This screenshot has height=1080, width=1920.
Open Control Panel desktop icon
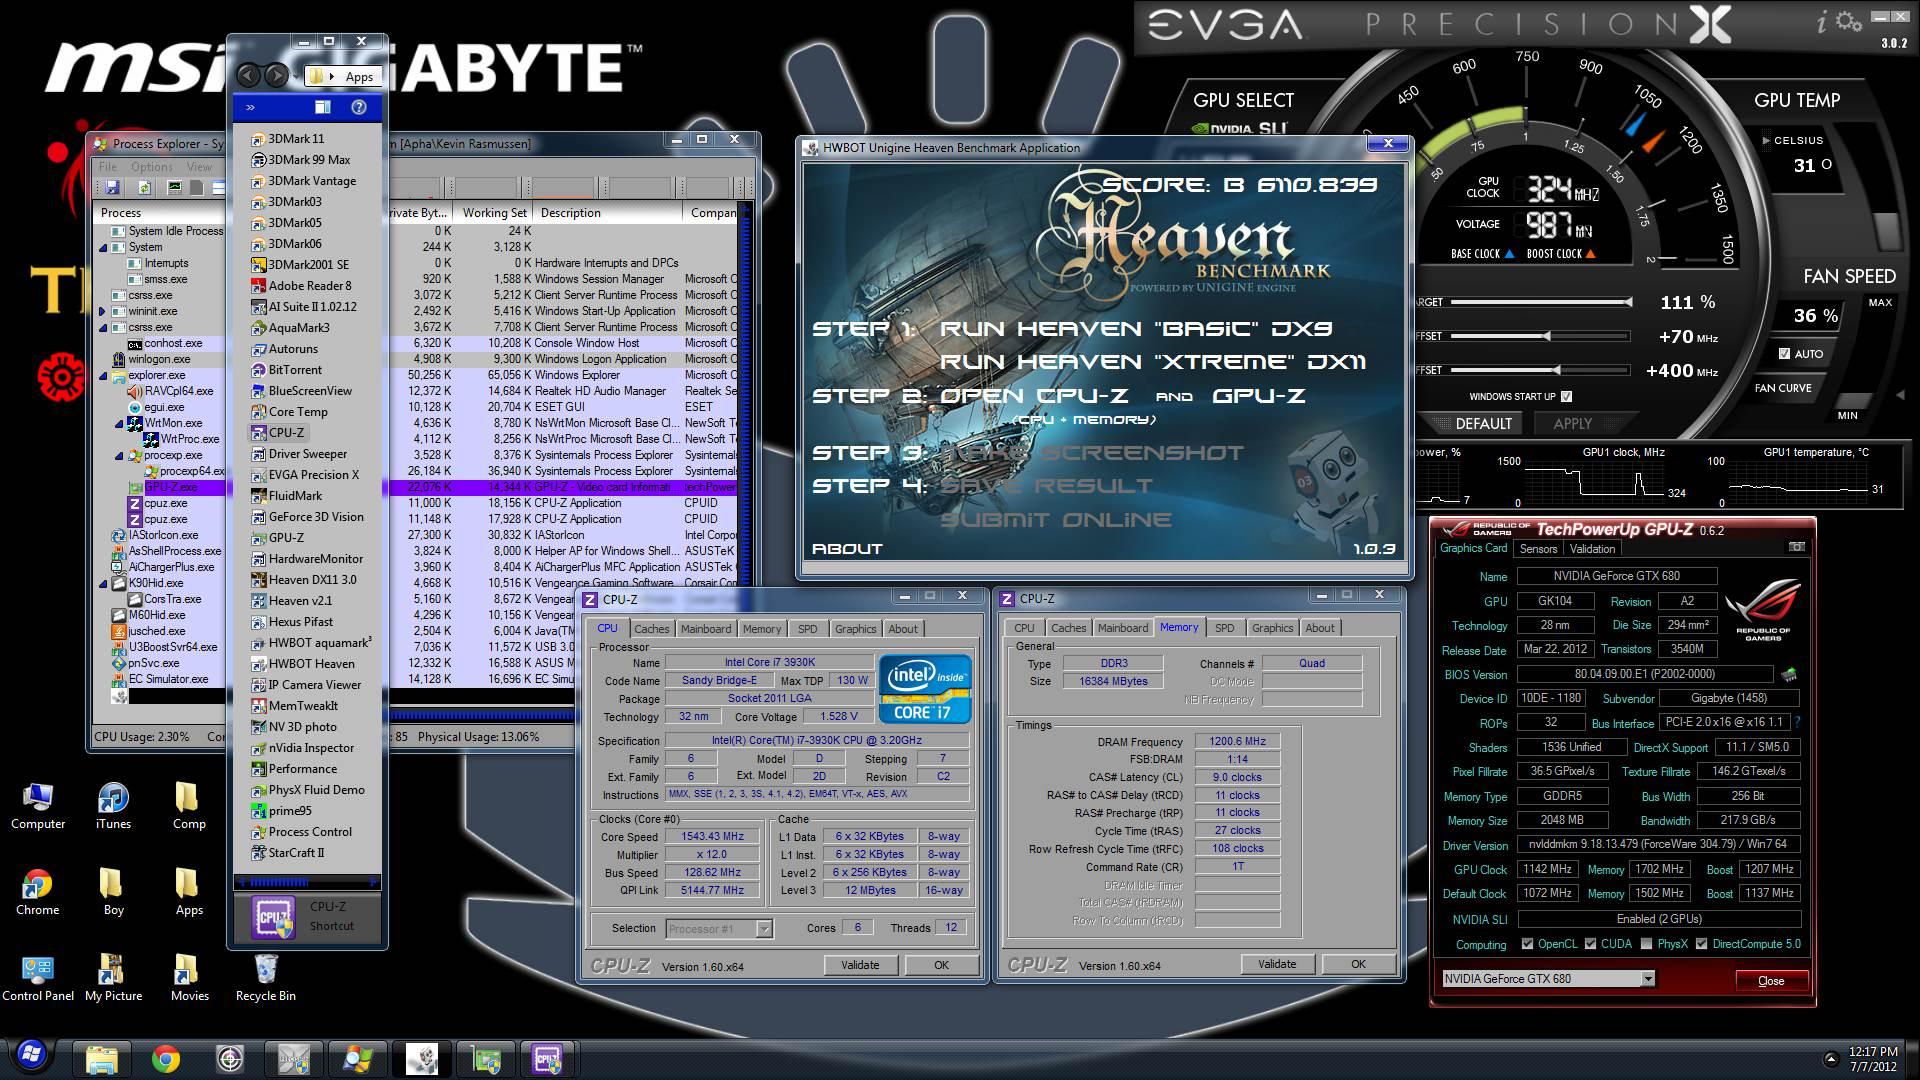tap(38, 978)
